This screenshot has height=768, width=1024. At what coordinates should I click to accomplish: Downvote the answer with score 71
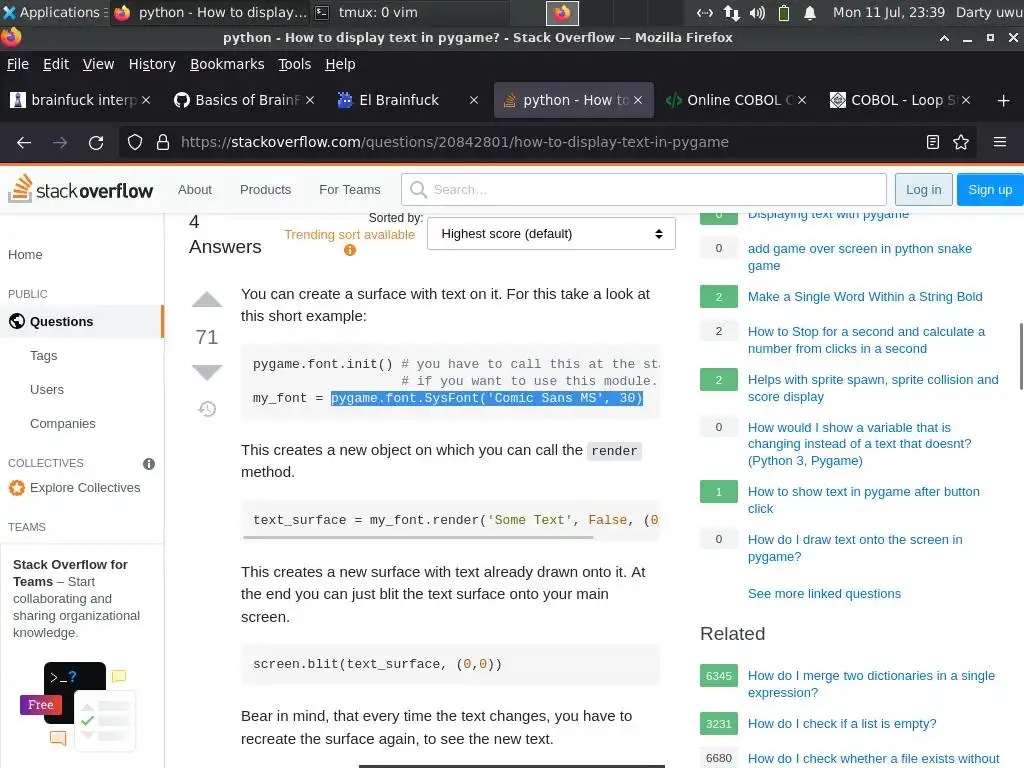[207, 372]
